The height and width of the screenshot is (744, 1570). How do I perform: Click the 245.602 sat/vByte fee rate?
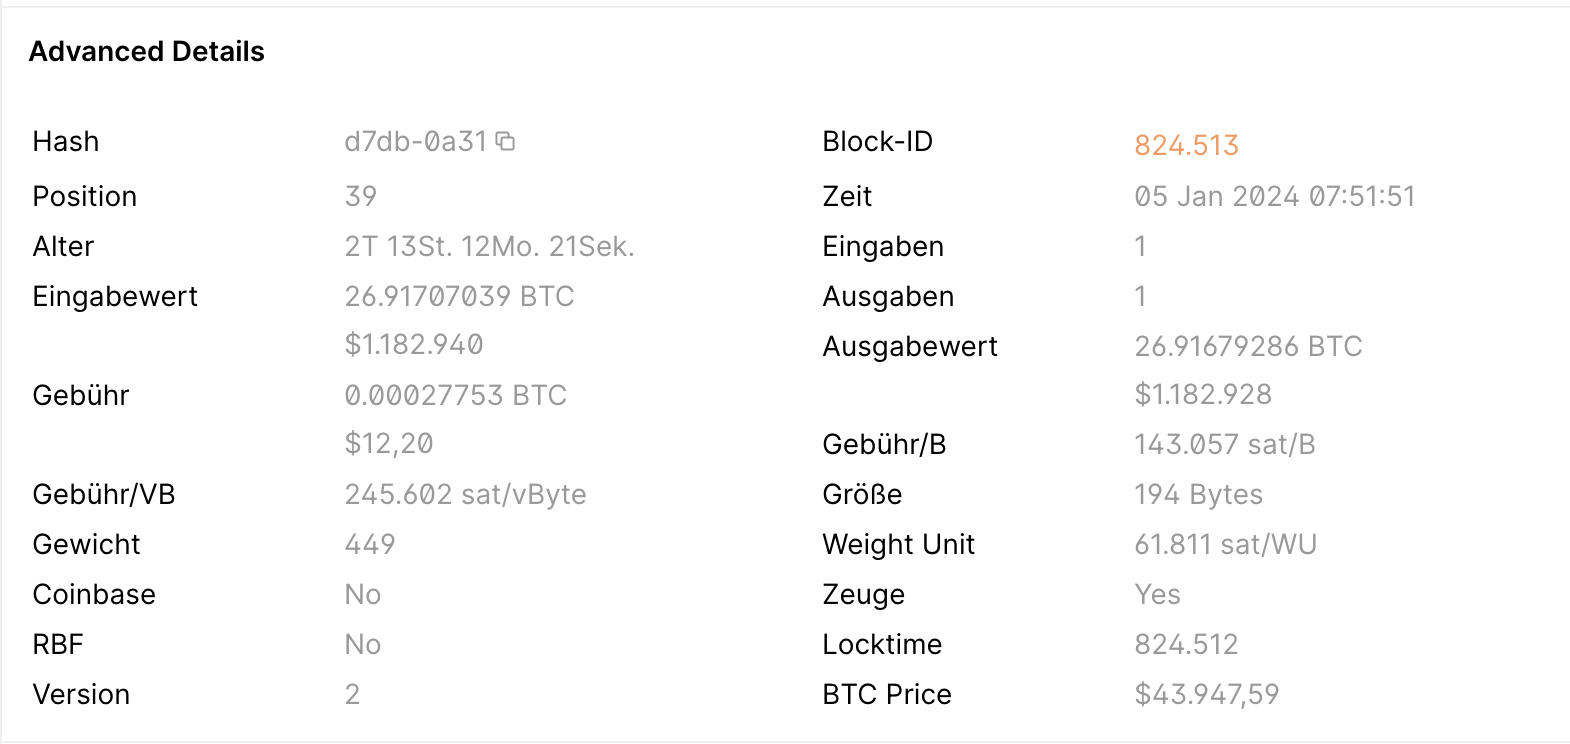coord(465,494)
